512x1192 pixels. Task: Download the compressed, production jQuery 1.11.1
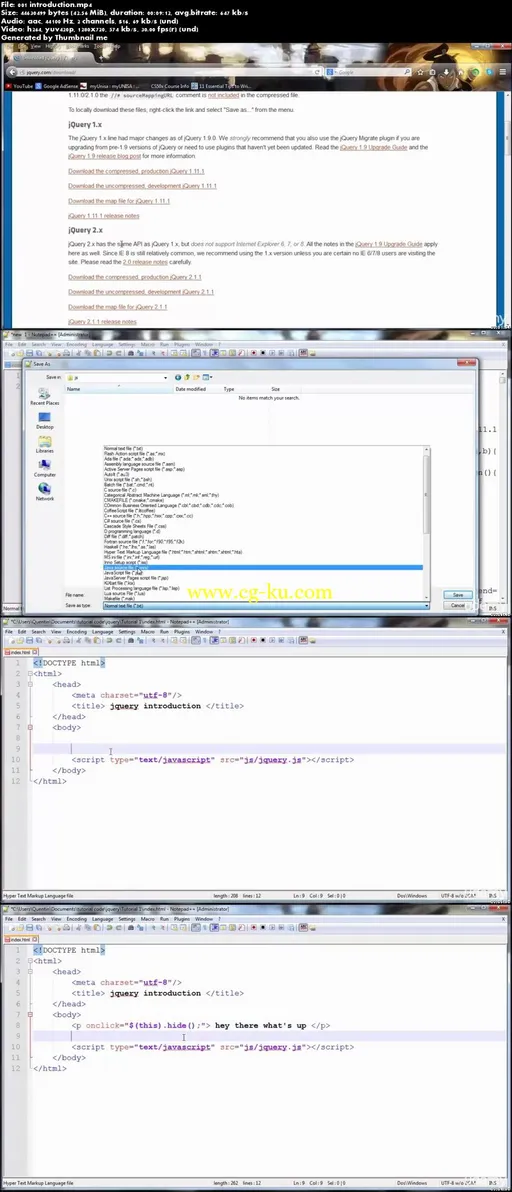point(136,171)
